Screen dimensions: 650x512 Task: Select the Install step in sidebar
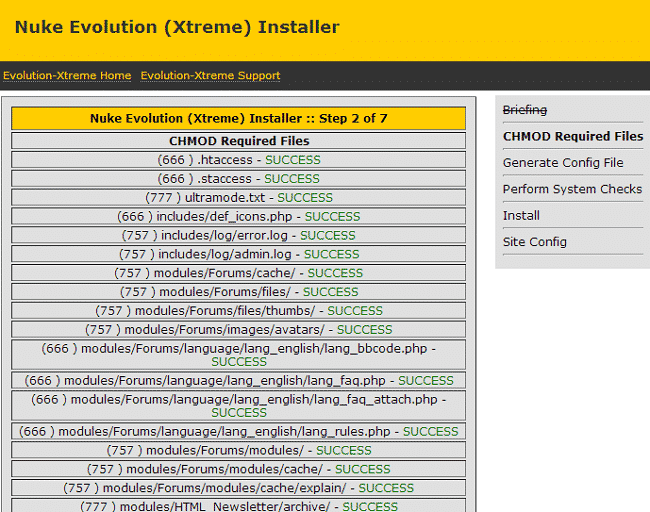[x=521, y=215]
